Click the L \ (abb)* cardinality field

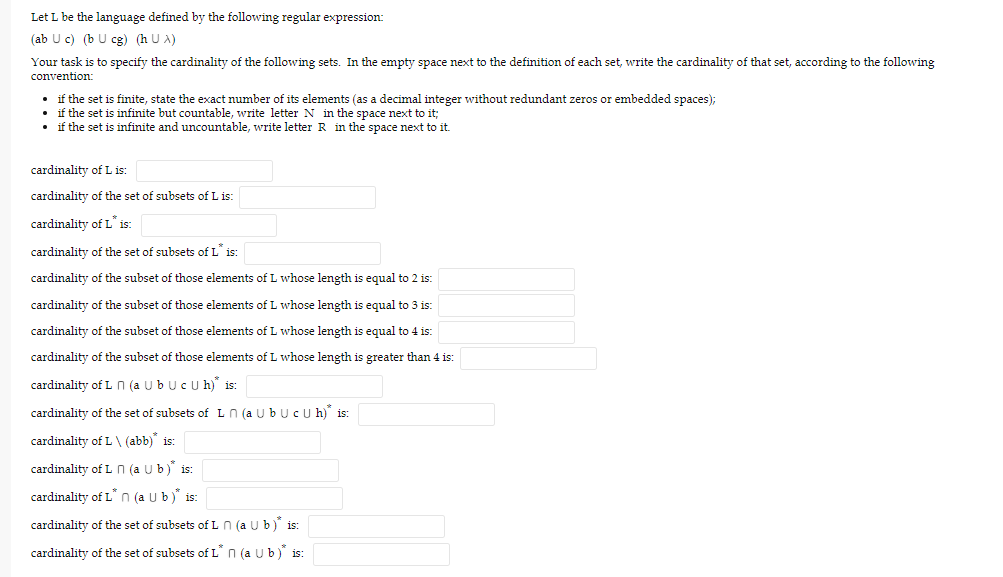click(251, 441)
